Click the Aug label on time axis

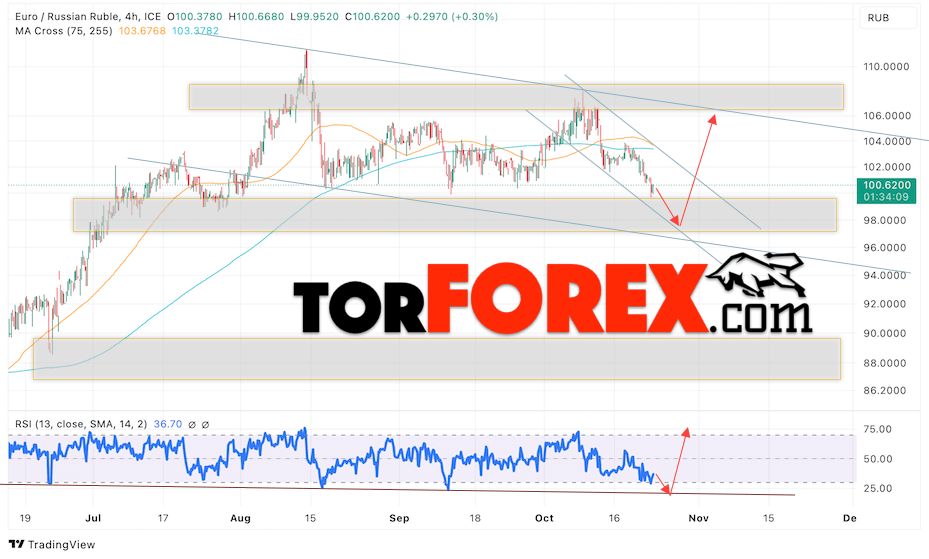[240, 518]
